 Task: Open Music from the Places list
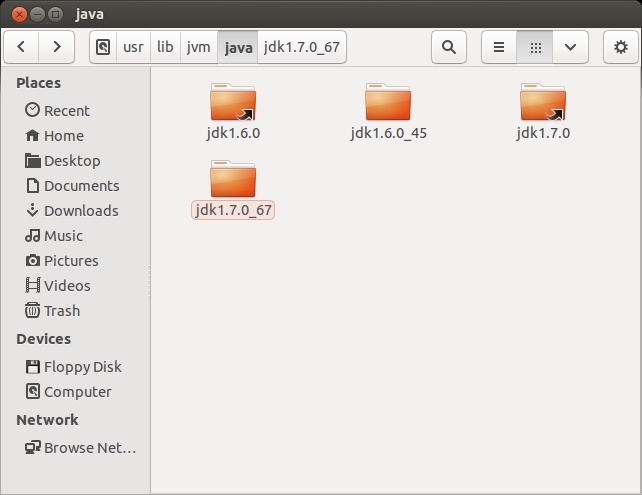(x=63, y=236)
